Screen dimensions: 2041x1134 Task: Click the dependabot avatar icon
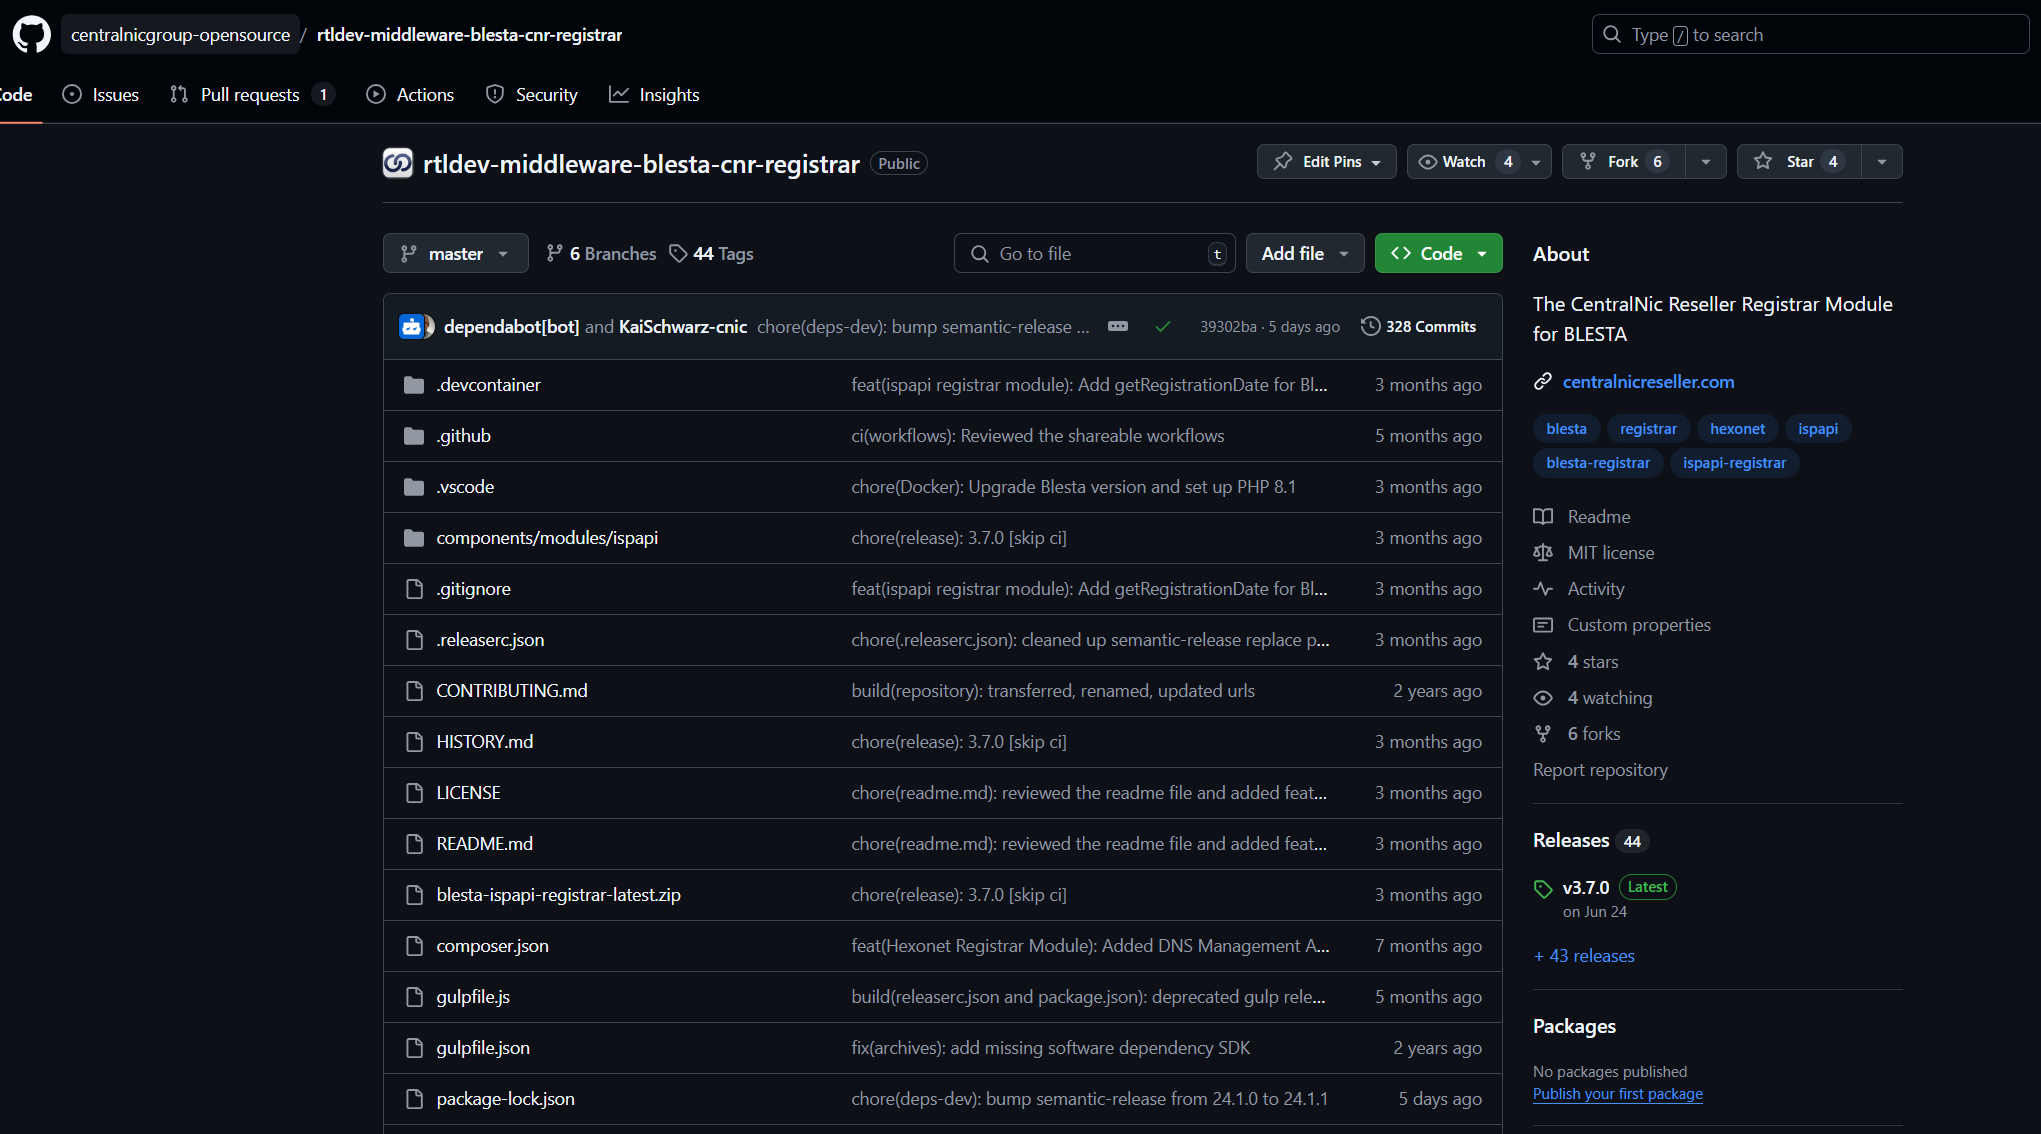click(412, 326)
